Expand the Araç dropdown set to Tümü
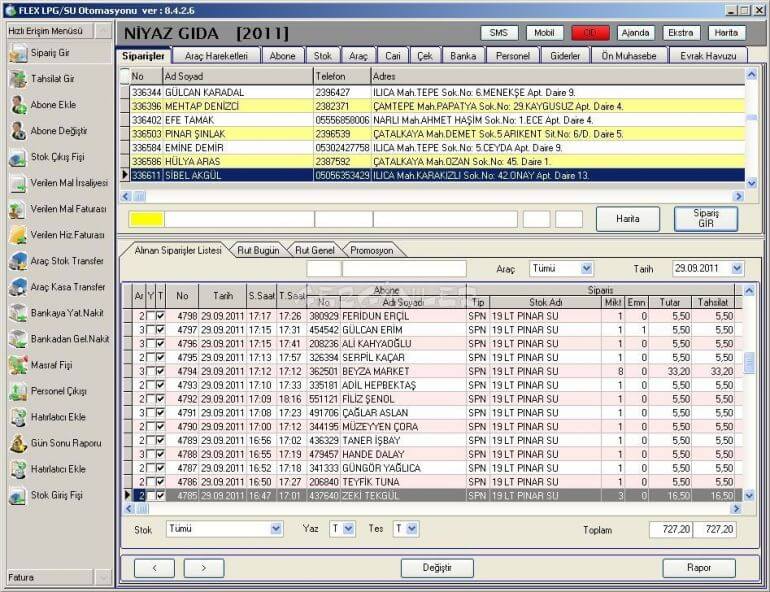 pos(585,269)
